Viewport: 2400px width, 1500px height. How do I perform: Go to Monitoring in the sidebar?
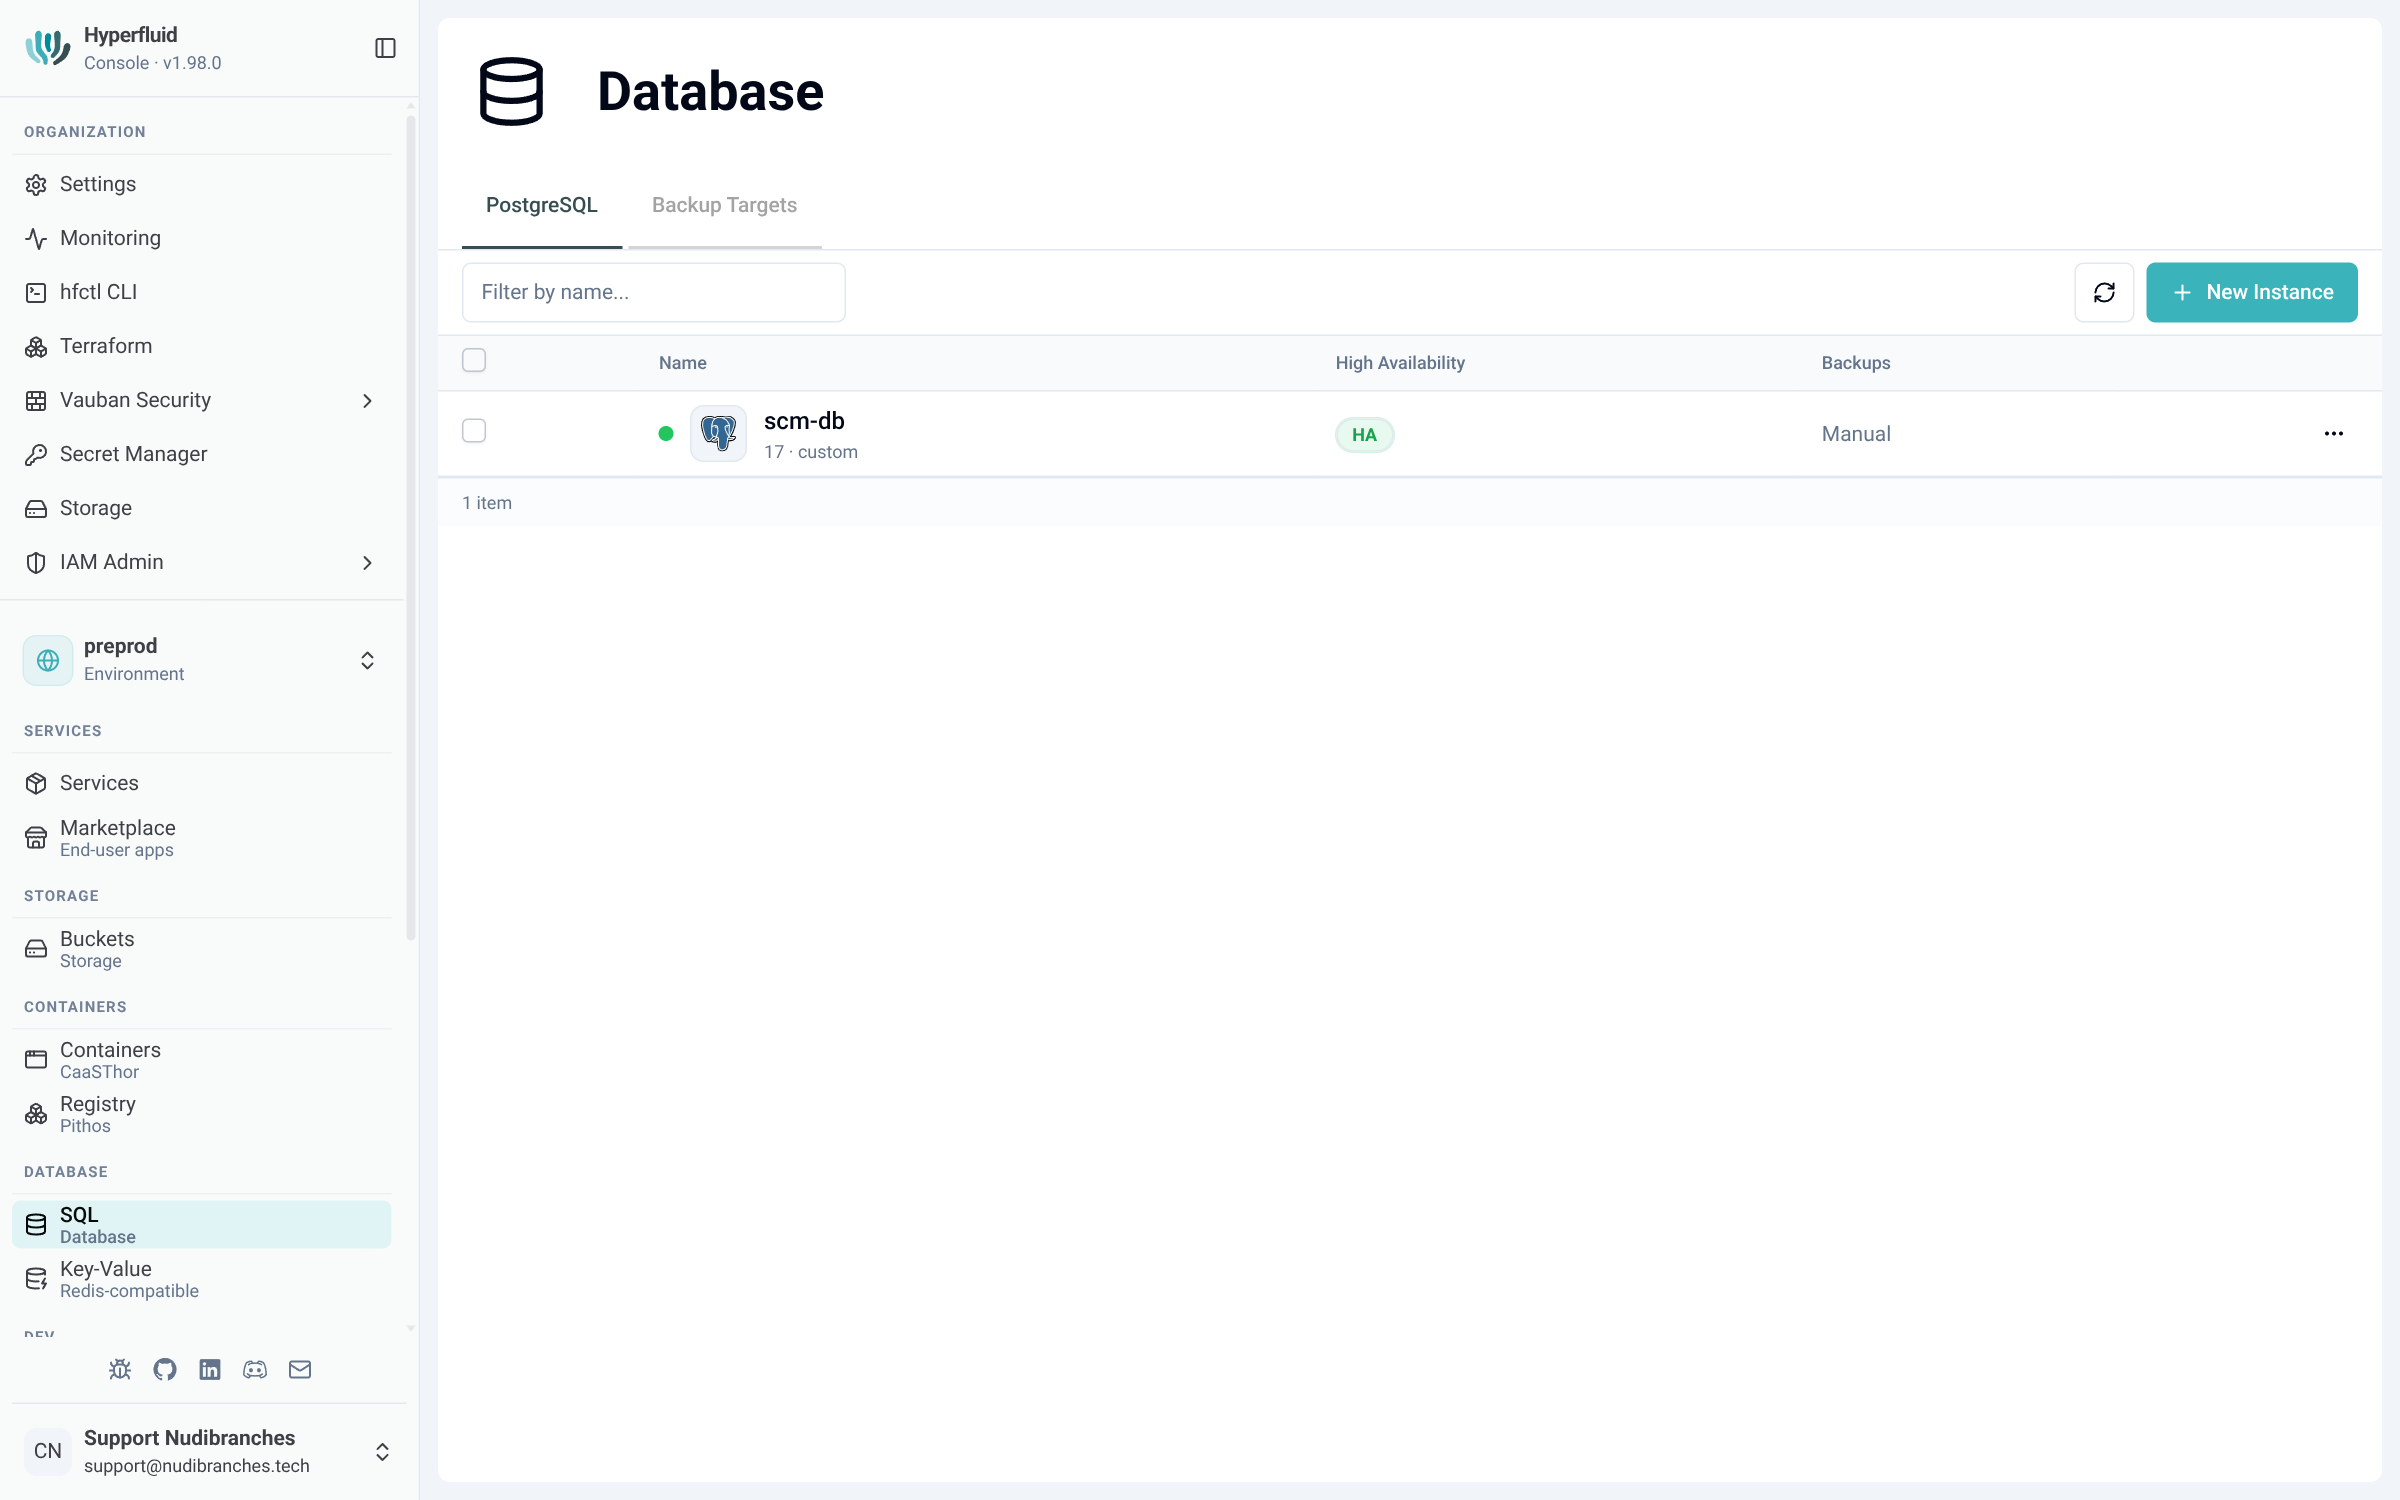(x=202, y=239)
